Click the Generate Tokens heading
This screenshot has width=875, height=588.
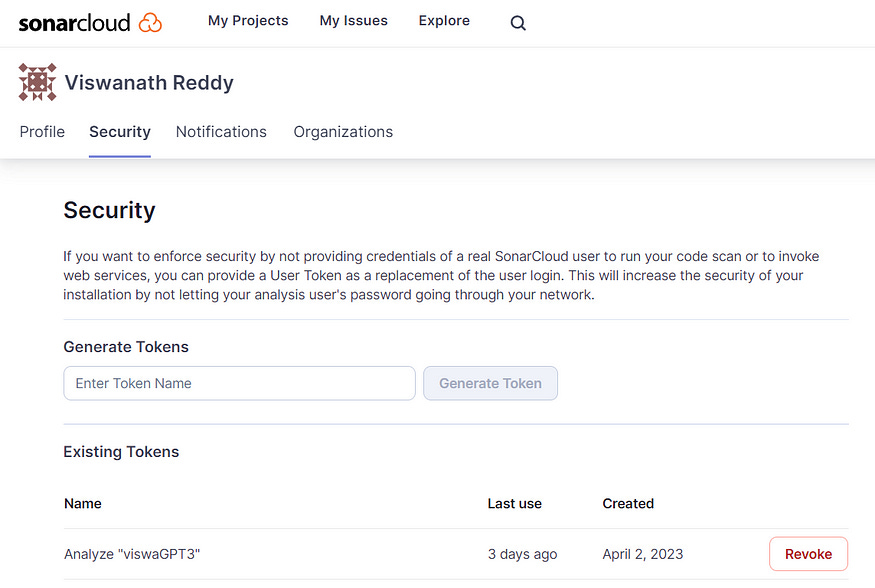tap(126, 347)
